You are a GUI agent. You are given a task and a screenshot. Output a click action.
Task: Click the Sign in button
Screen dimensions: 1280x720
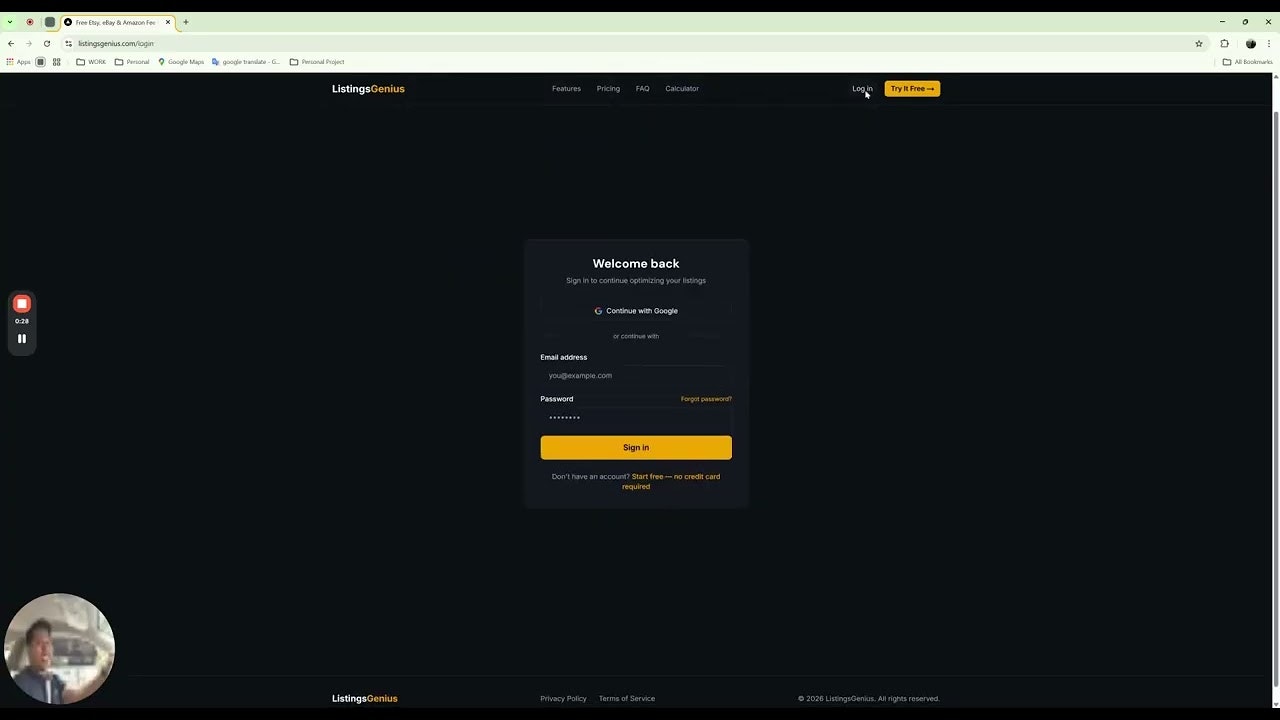[x=636, y=447]
